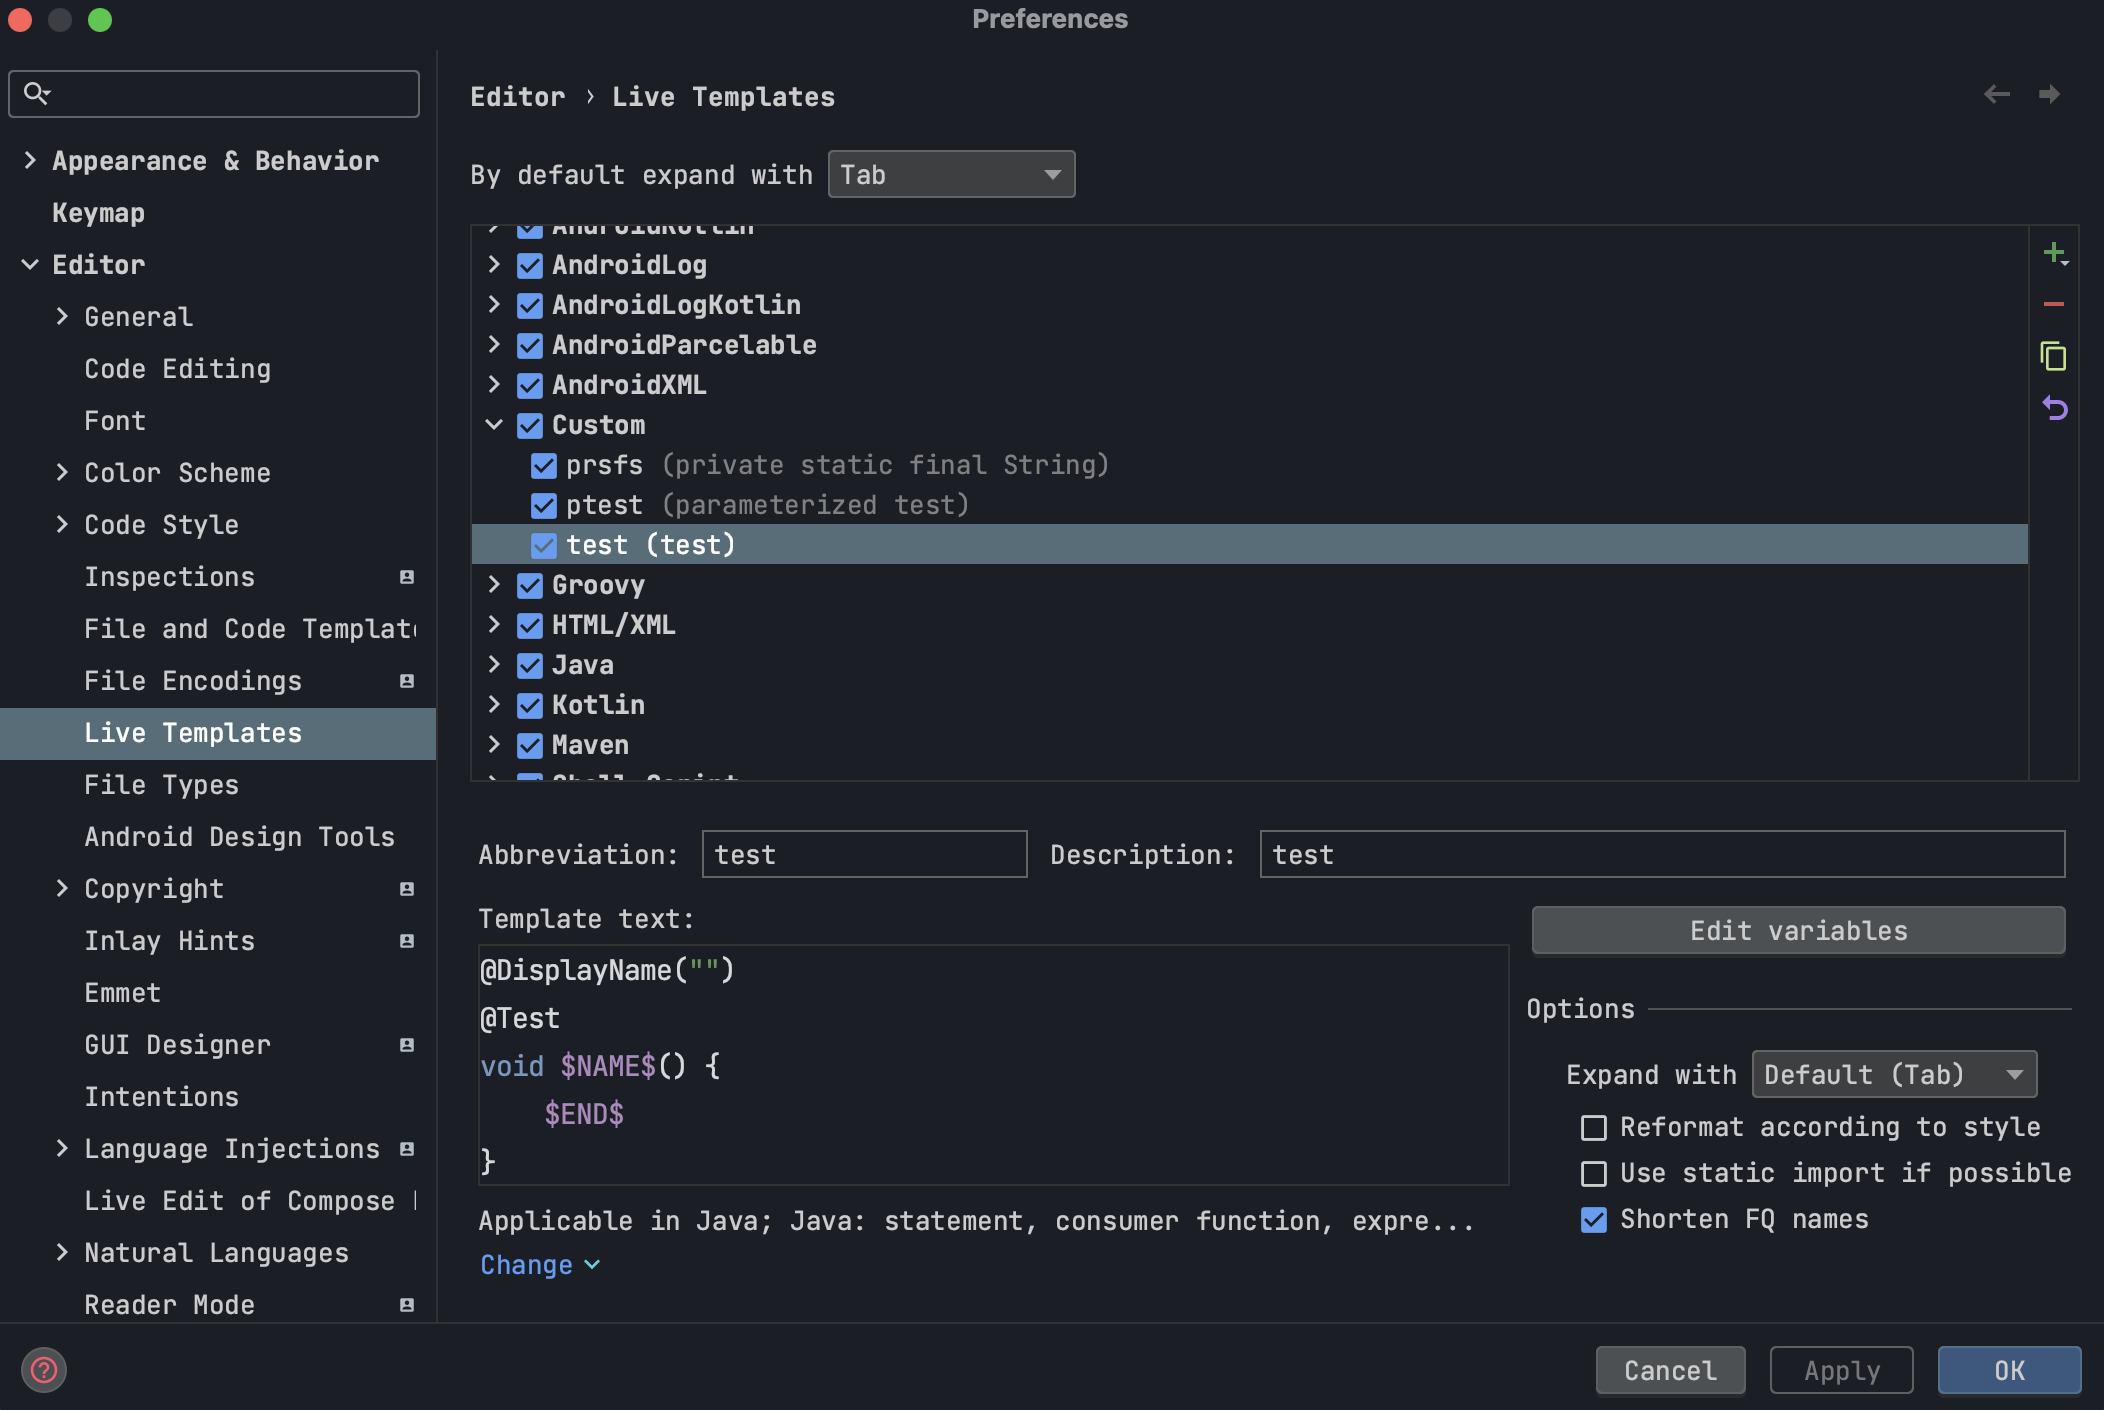Screen dimensions: 2104x1410
Task: Click the Restore deleted defaults undo icon
Action: coord(2053,408)
